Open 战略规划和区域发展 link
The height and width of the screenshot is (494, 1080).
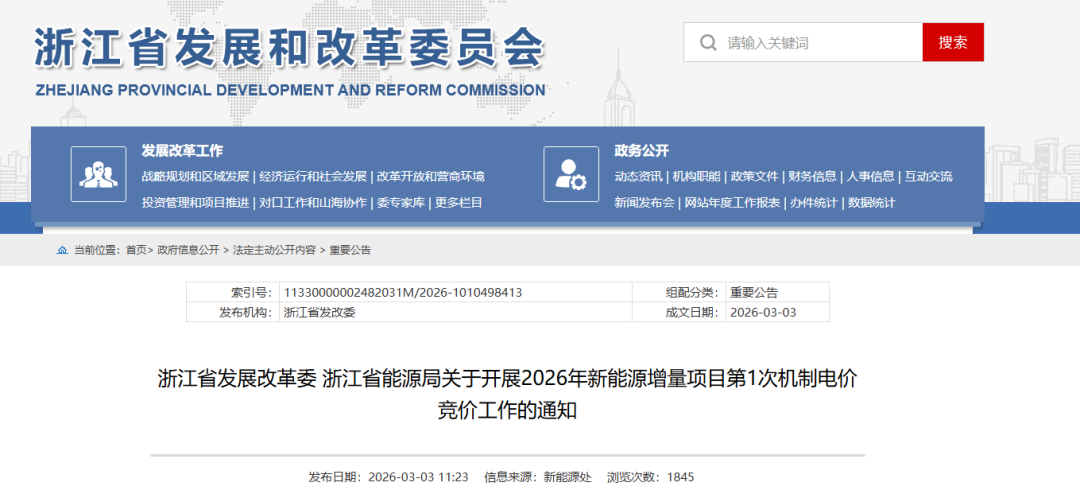tap(195, 176)
